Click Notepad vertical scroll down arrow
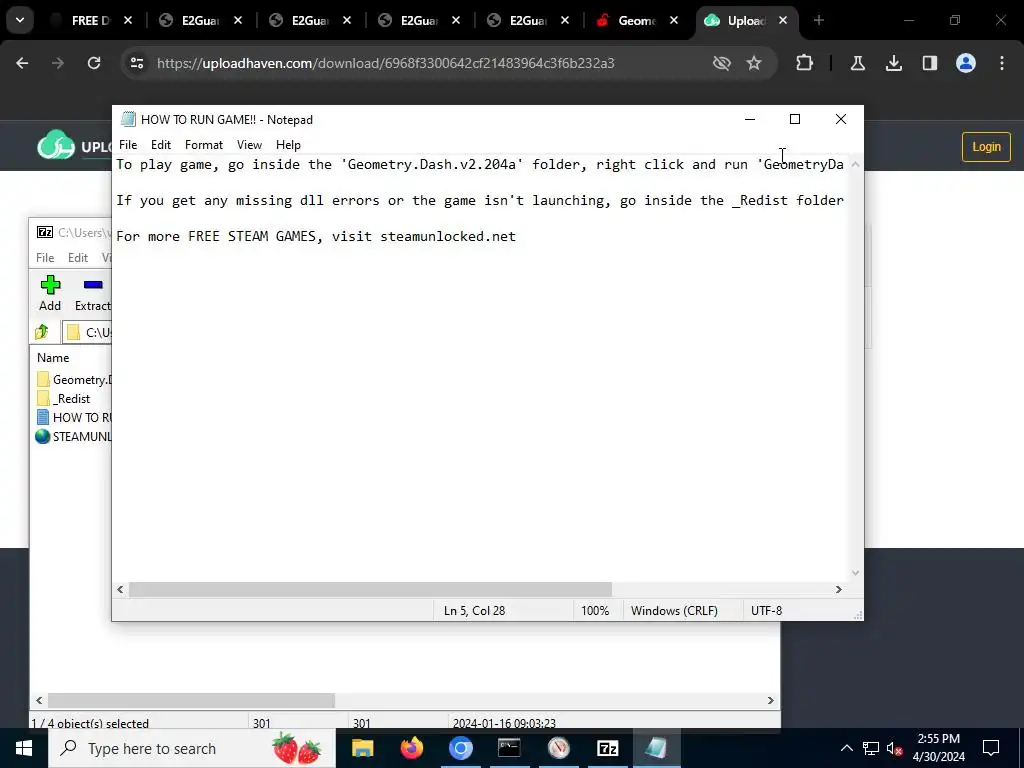This screenshot has height=768, width=1024. pyautogui.click(x=856, y=573)
